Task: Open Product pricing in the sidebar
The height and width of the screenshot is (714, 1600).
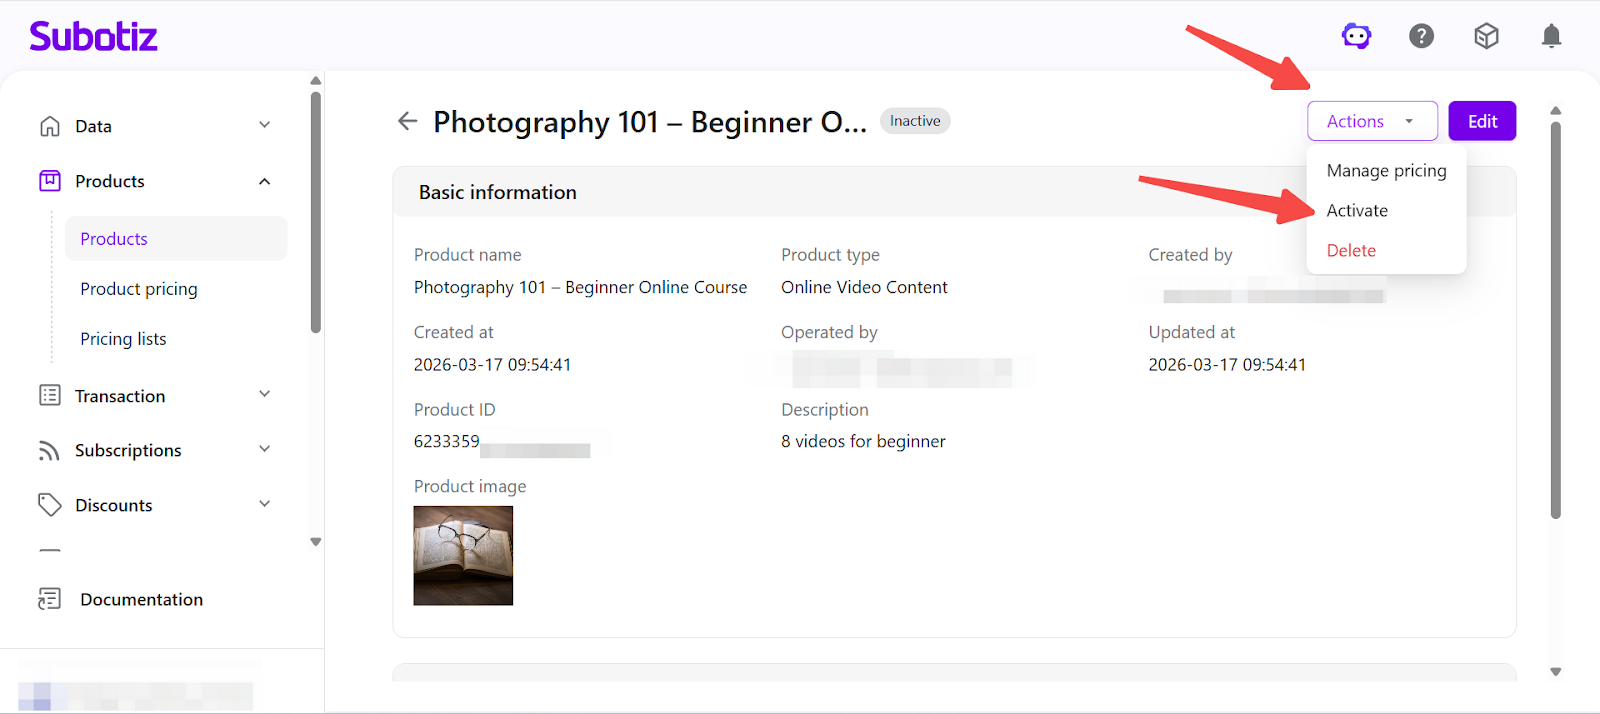Action: pos(139,289)
